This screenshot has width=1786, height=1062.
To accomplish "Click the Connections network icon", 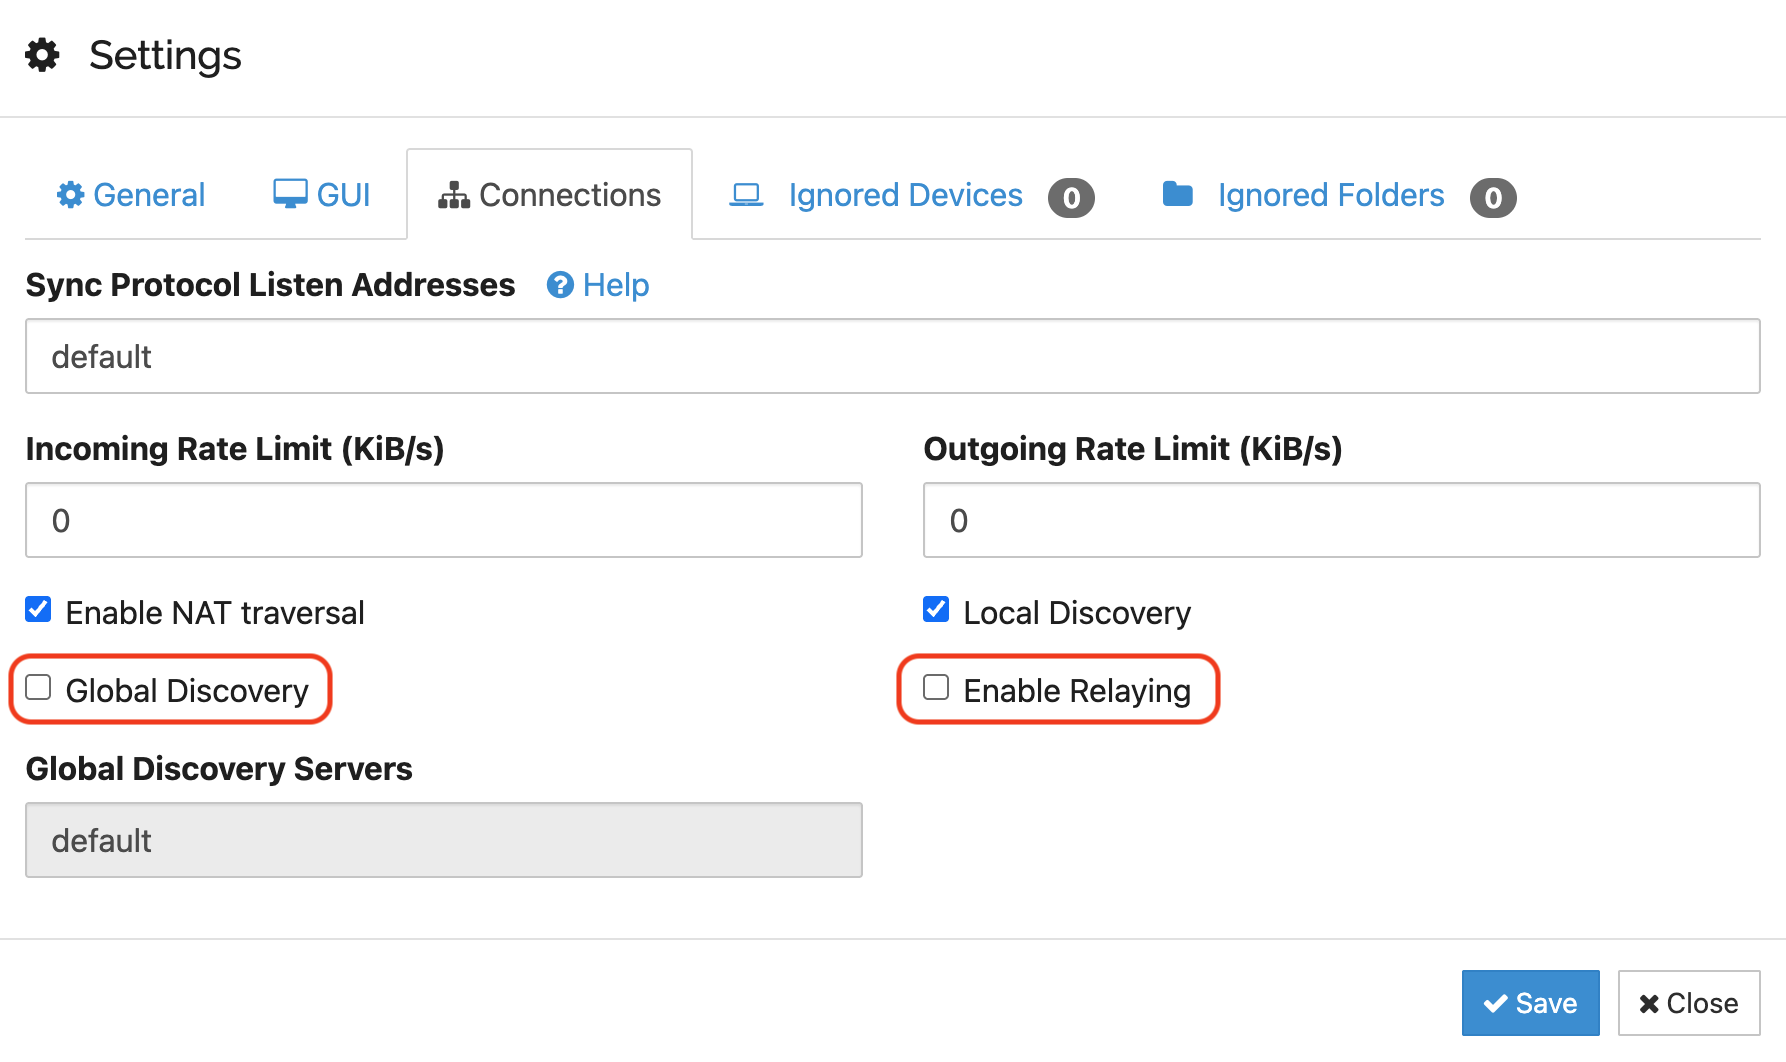I will (x=453, y=195).
